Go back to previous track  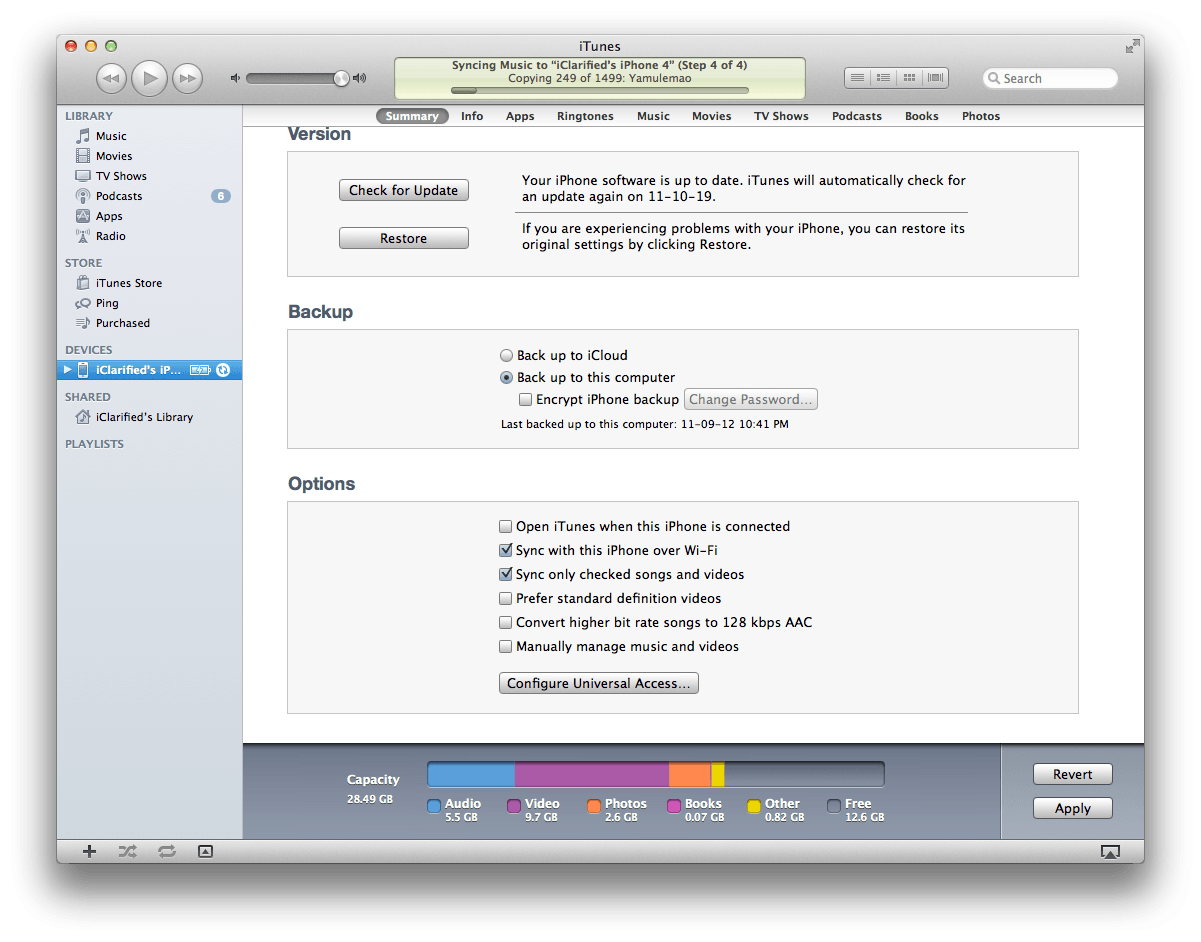(111, 78)
